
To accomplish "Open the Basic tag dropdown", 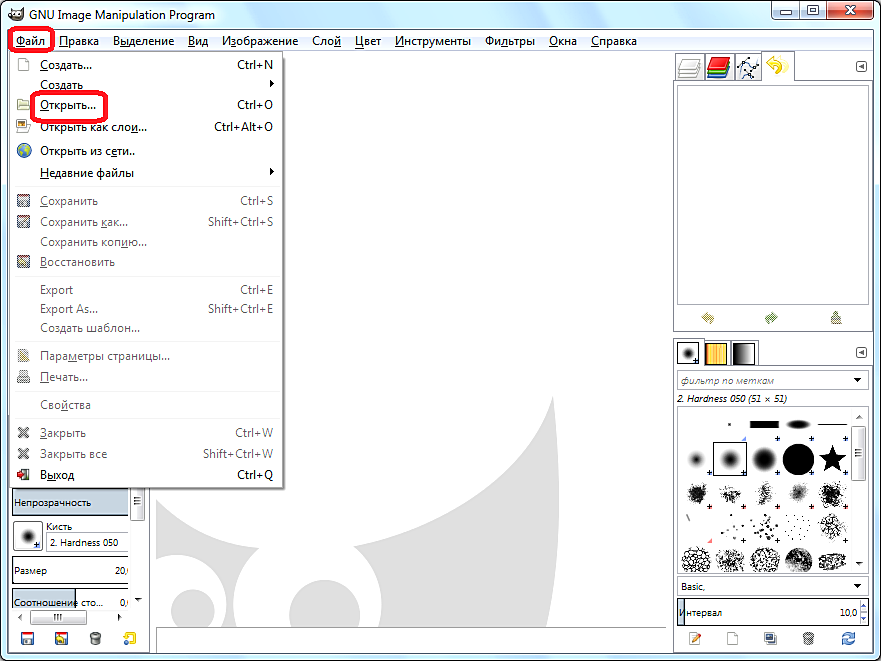I will click(x=859, y=586).
